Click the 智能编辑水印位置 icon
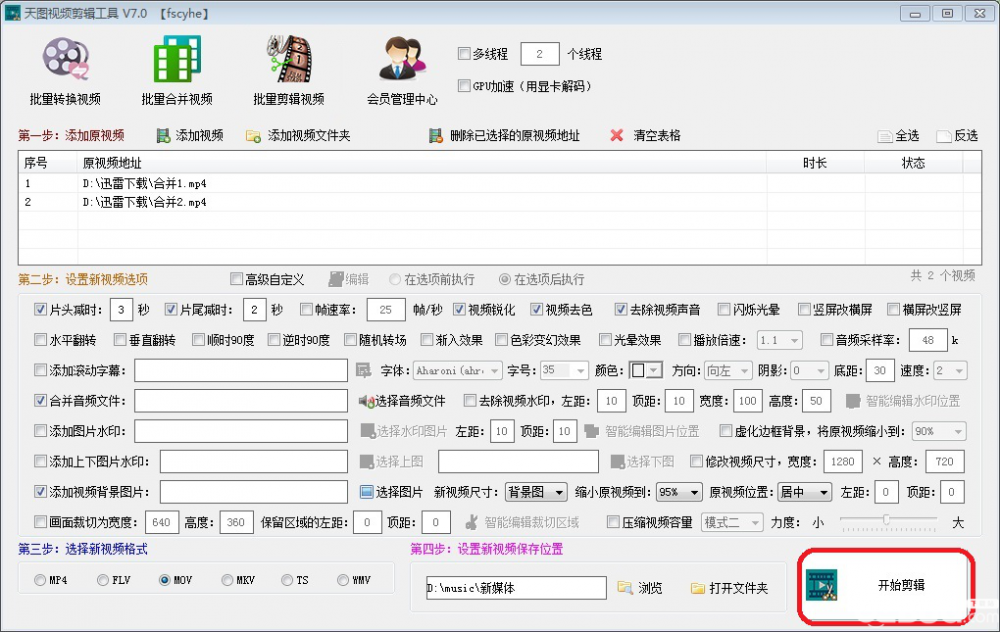 click(x=853, y=401)
